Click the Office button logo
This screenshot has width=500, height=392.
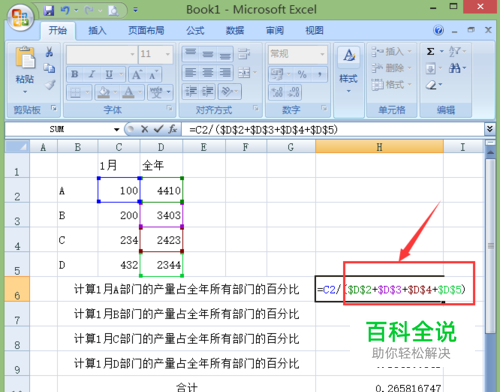[x=20, y=17]
